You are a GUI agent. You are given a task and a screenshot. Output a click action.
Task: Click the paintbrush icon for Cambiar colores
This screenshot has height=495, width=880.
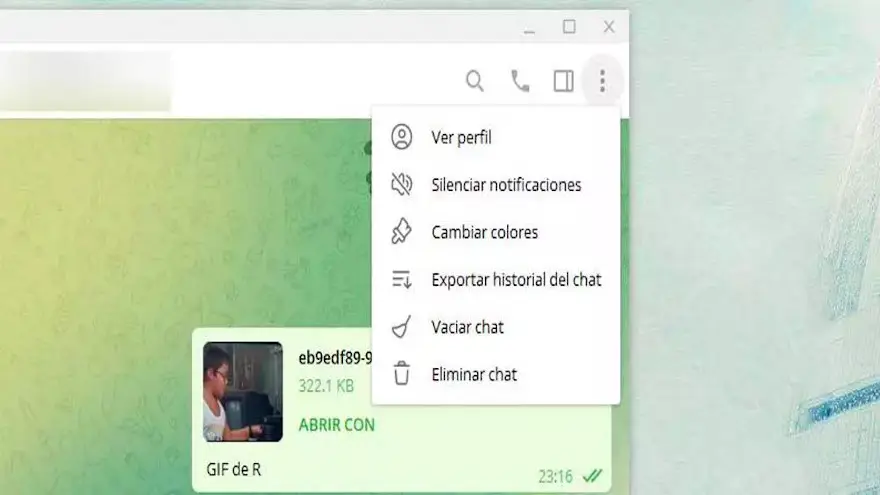[402, 232]
